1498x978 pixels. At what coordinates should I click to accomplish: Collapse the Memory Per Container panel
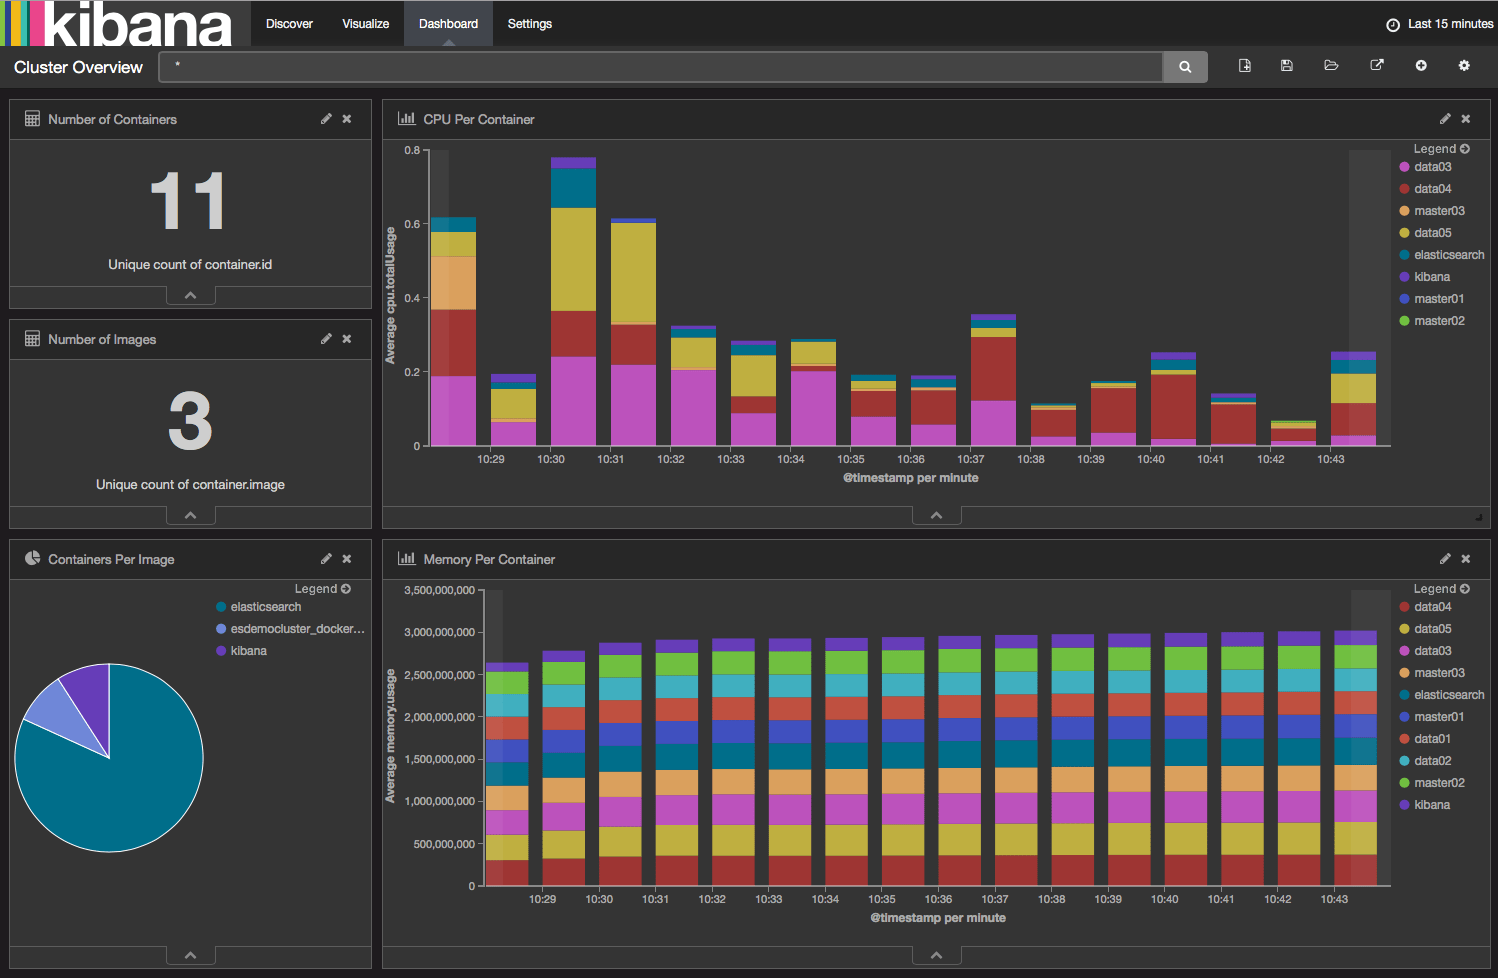[936, 954]
